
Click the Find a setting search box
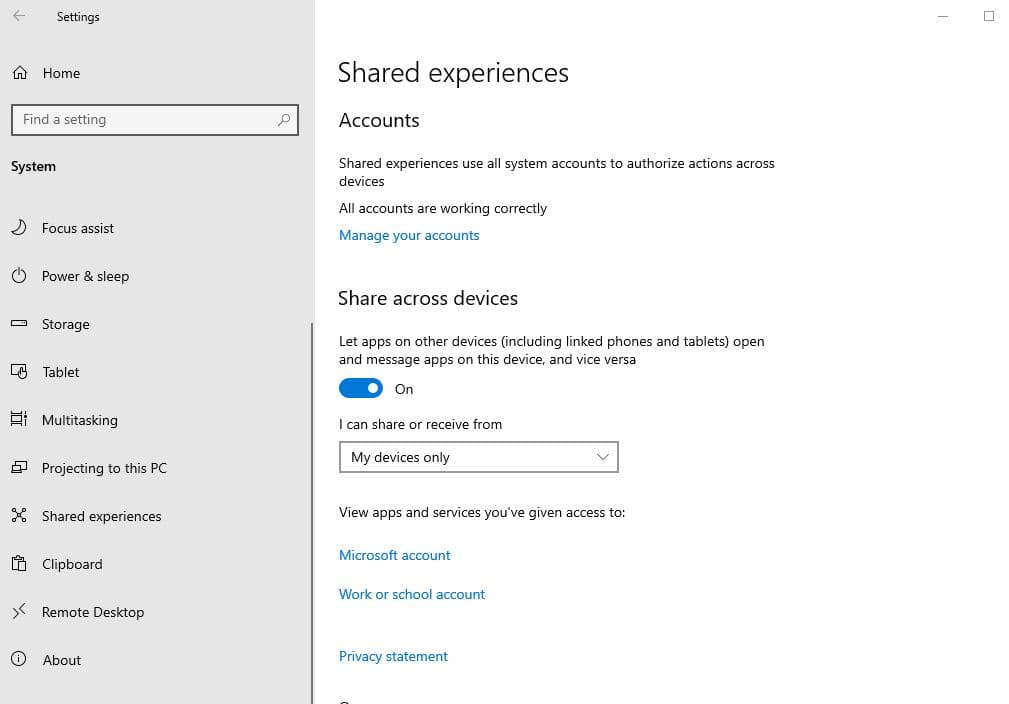[145, 120]
